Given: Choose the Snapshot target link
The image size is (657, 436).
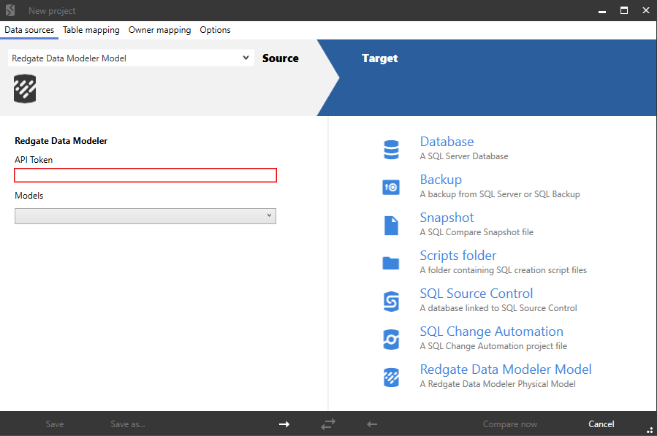Looking at the screenshot, I should 446,218.
